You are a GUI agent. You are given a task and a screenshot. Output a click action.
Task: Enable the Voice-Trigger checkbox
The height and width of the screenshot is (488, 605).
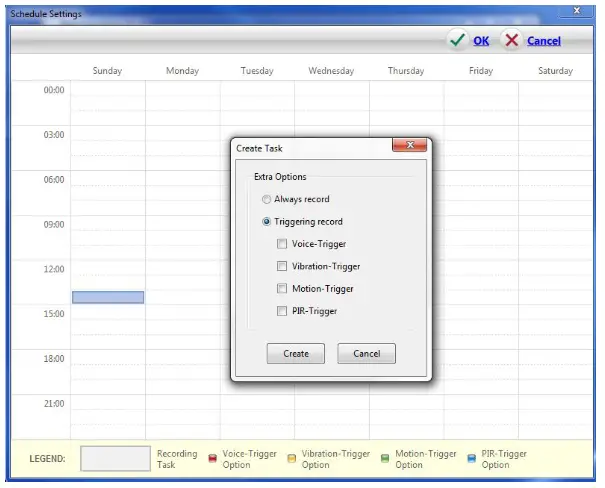tap(282, 244)
